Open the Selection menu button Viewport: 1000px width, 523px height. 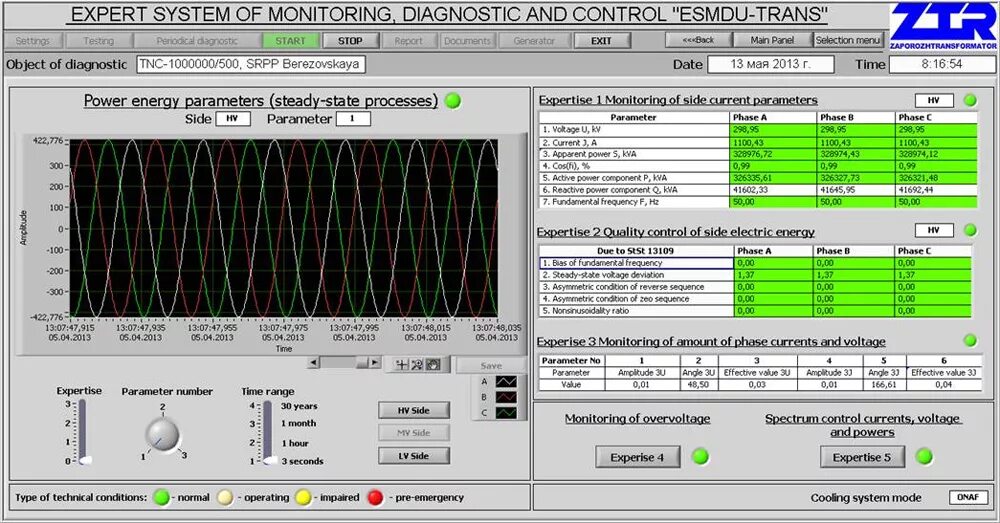point(848,40)
